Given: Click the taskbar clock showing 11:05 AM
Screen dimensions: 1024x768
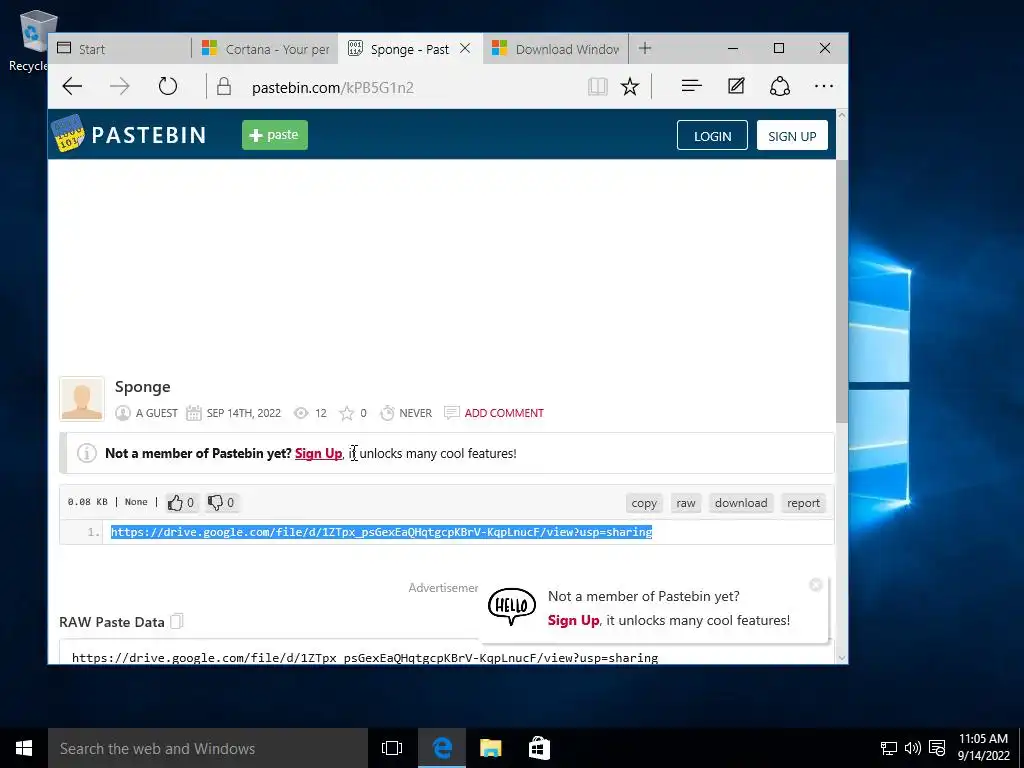Looking at the screenshot, I should pos(984,747).
